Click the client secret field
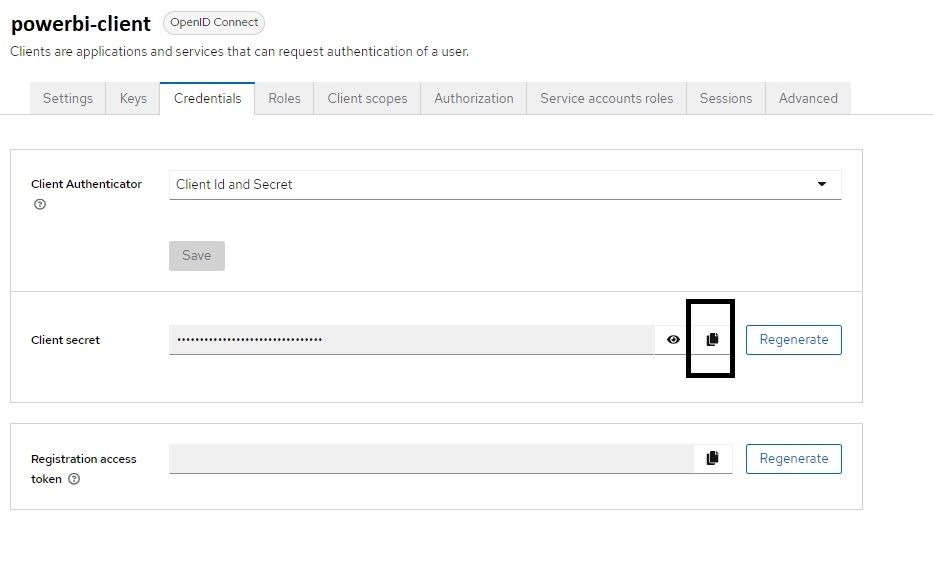Viewport: 933px width, 576px height. [411, 340]
